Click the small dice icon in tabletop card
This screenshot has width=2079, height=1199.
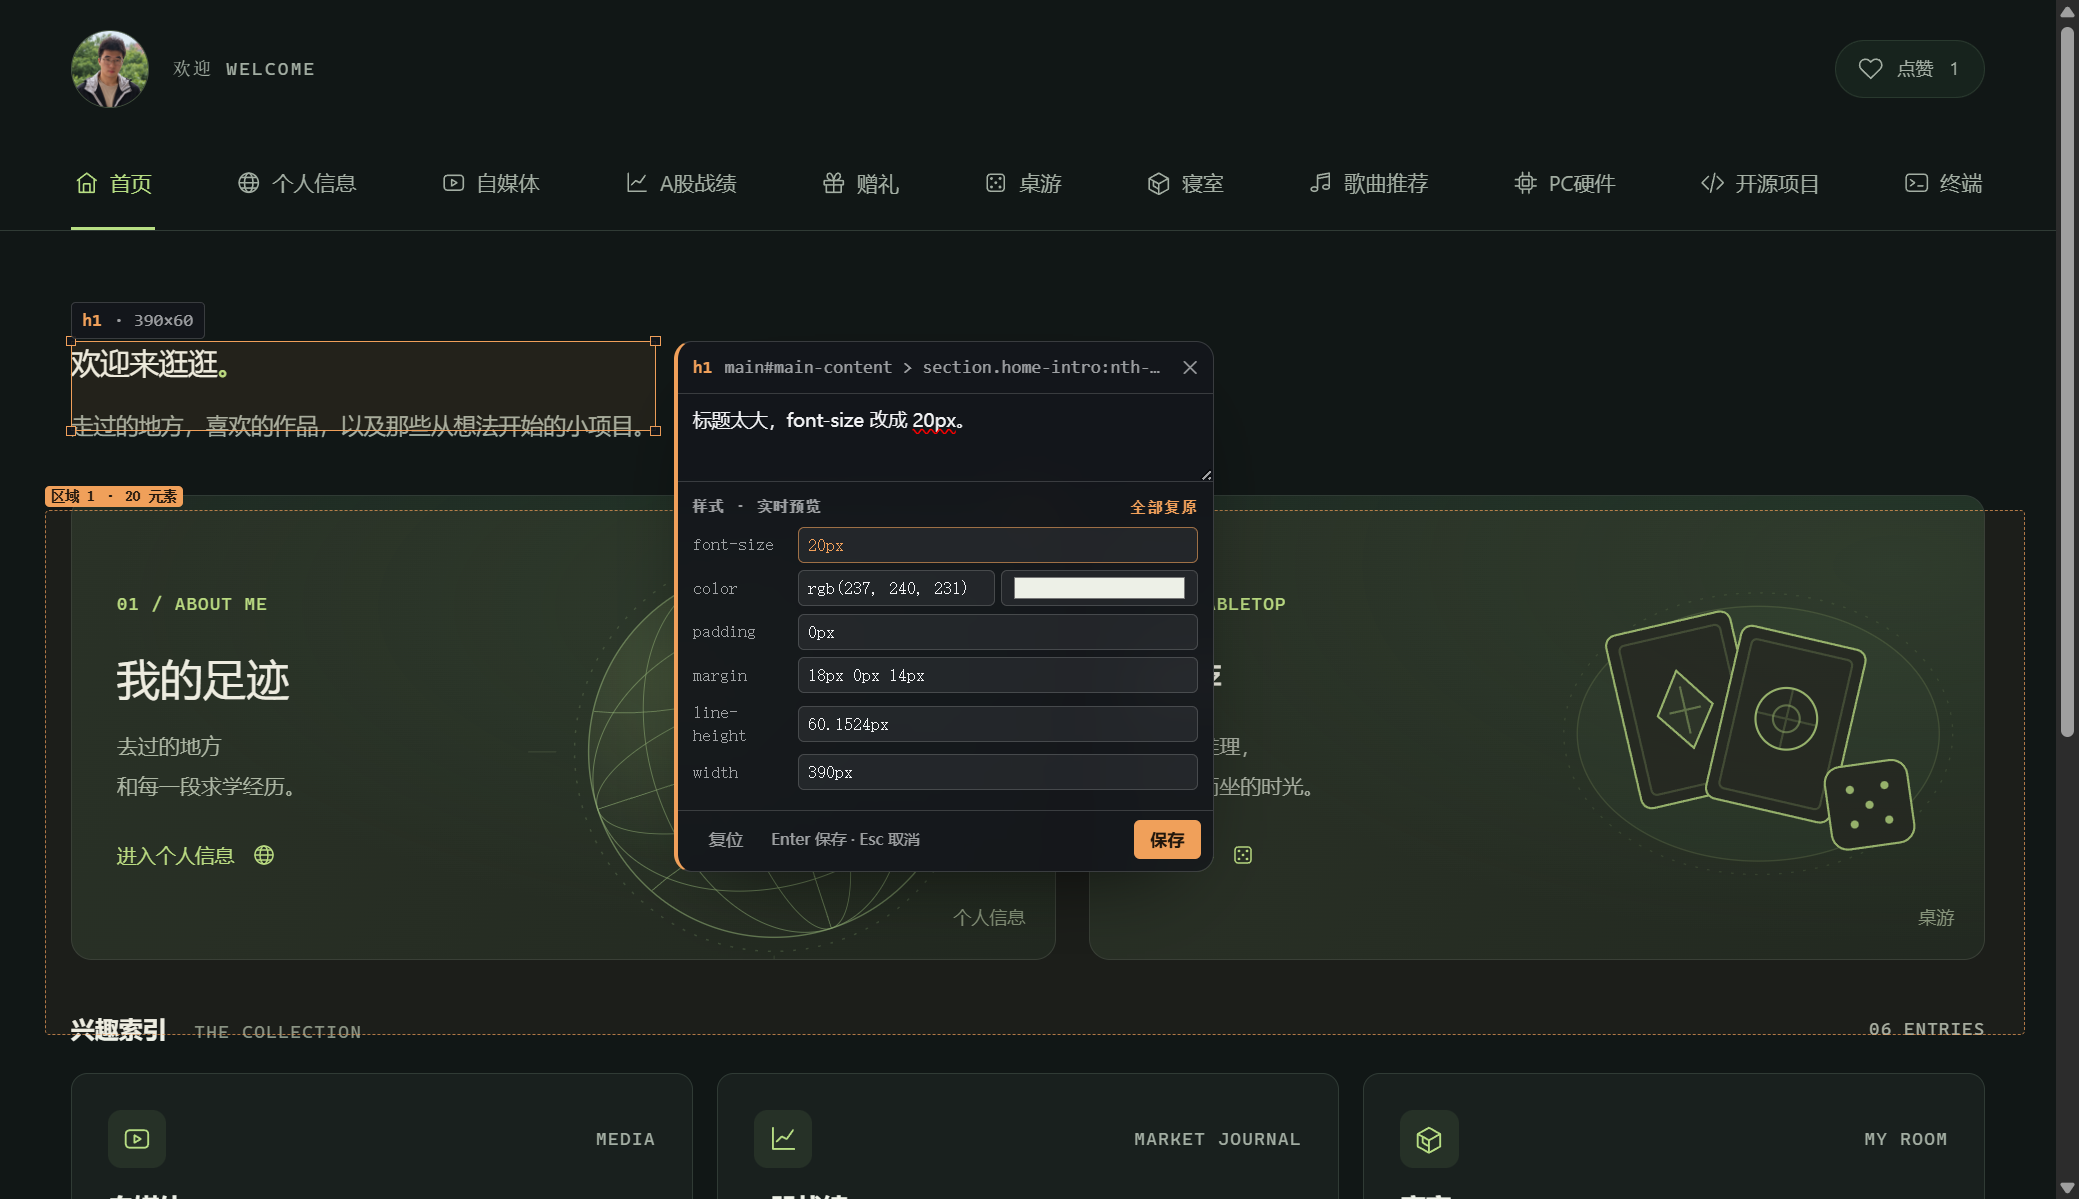pyautogui.click(x=1243, y=855)
